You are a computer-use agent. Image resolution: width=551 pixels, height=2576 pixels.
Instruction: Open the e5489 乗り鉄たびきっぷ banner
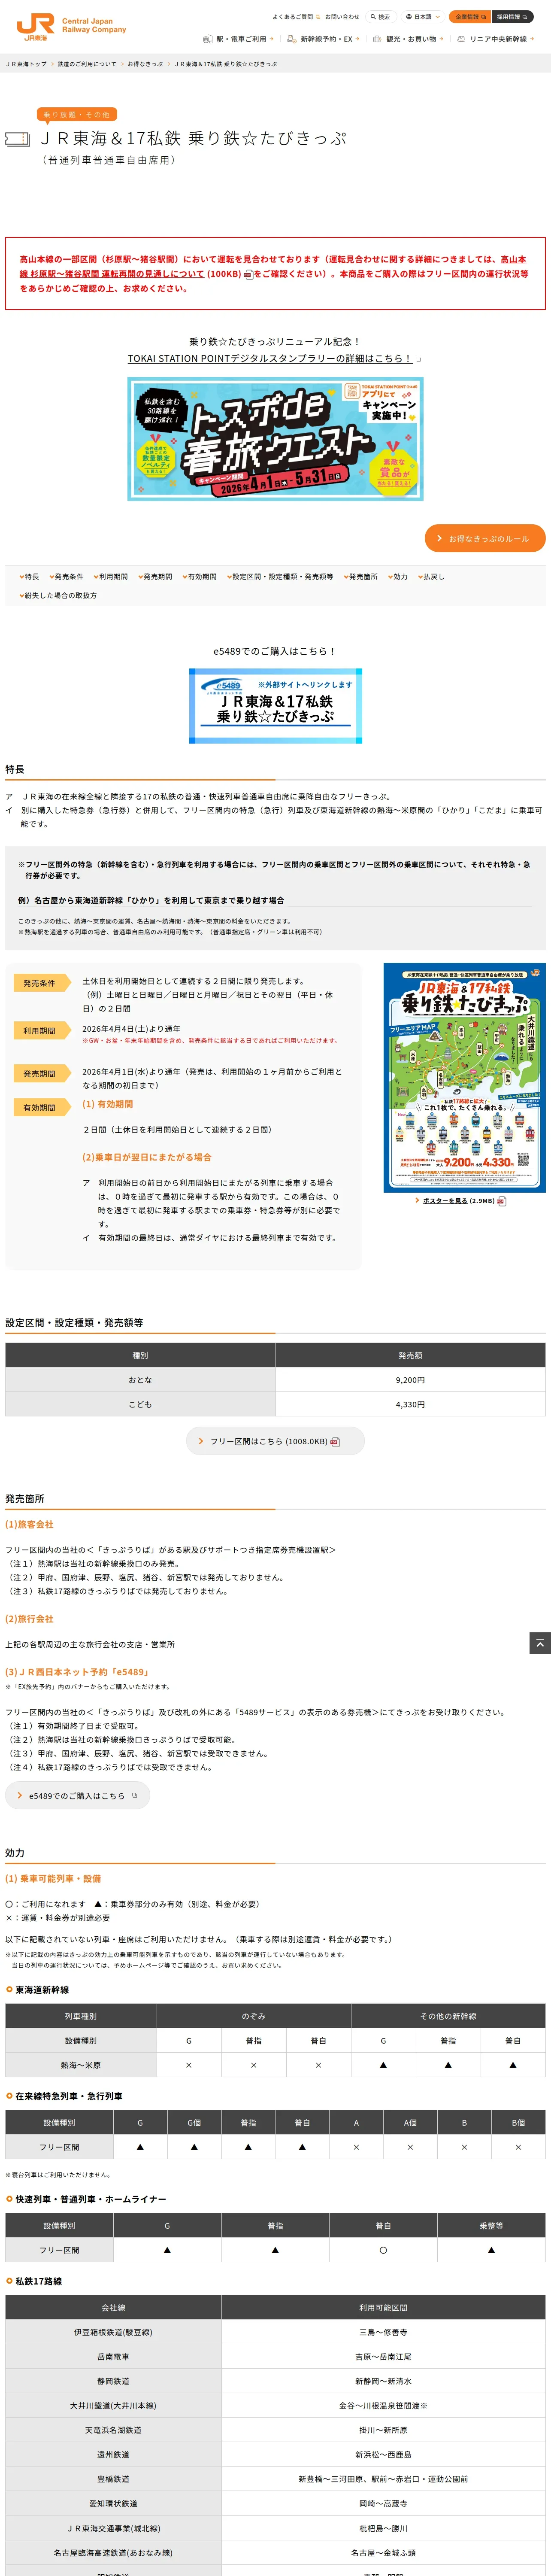[x=275, y=706]
